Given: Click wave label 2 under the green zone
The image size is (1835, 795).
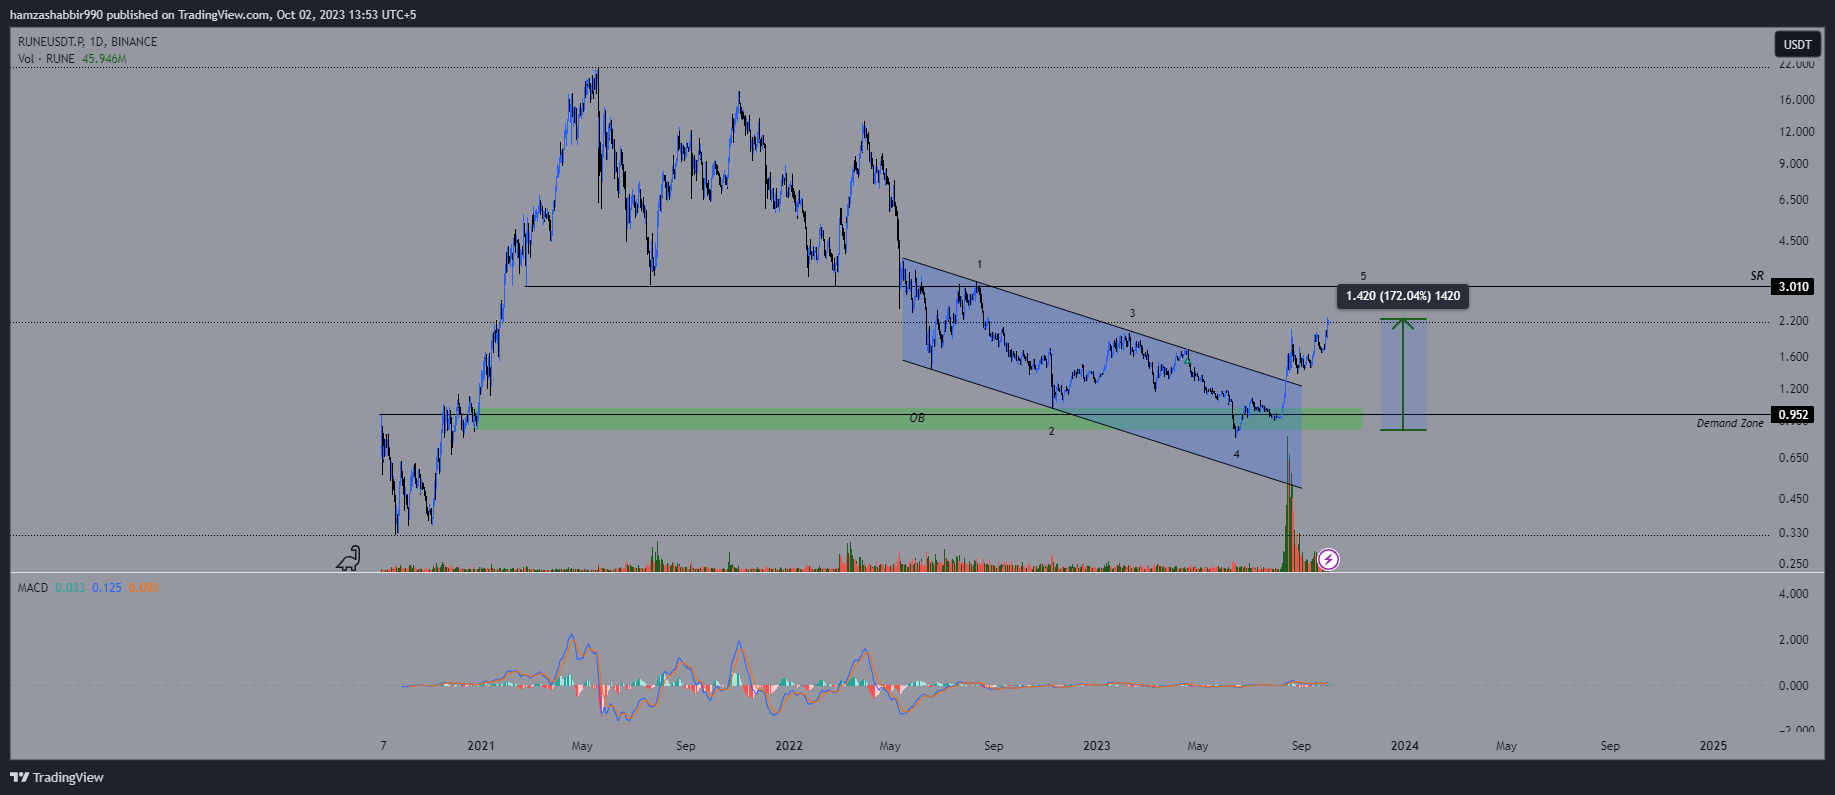Looking at the screenshot, I should tap(1051, 431).
